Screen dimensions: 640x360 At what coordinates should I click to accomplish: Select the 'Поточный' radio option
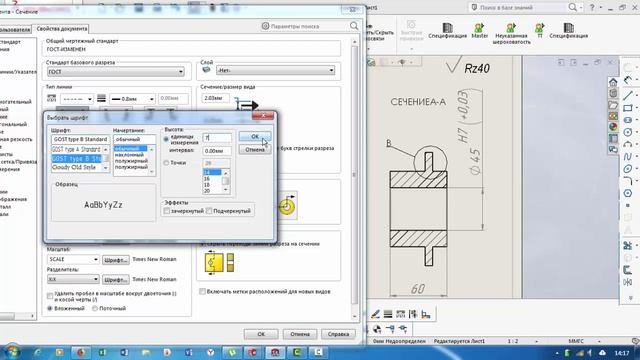pyautogui.click(x=95, y=308)
